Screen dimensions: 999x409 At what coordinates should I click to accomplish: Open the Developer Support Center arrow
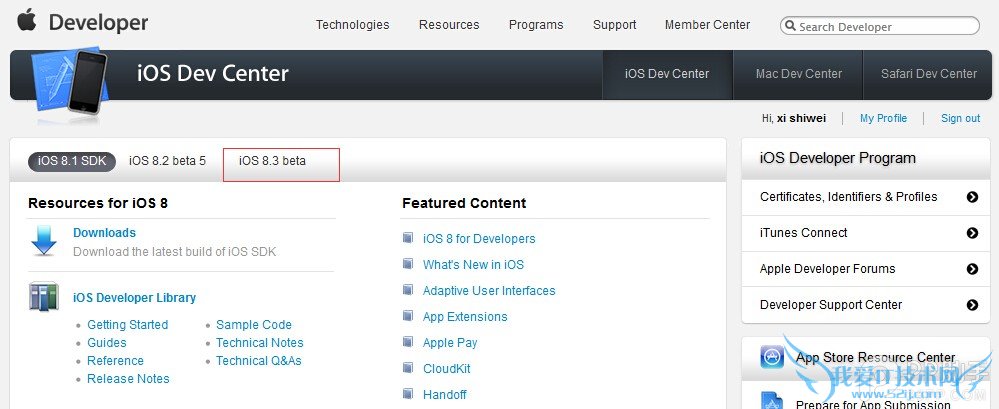[x=972, y=305]
